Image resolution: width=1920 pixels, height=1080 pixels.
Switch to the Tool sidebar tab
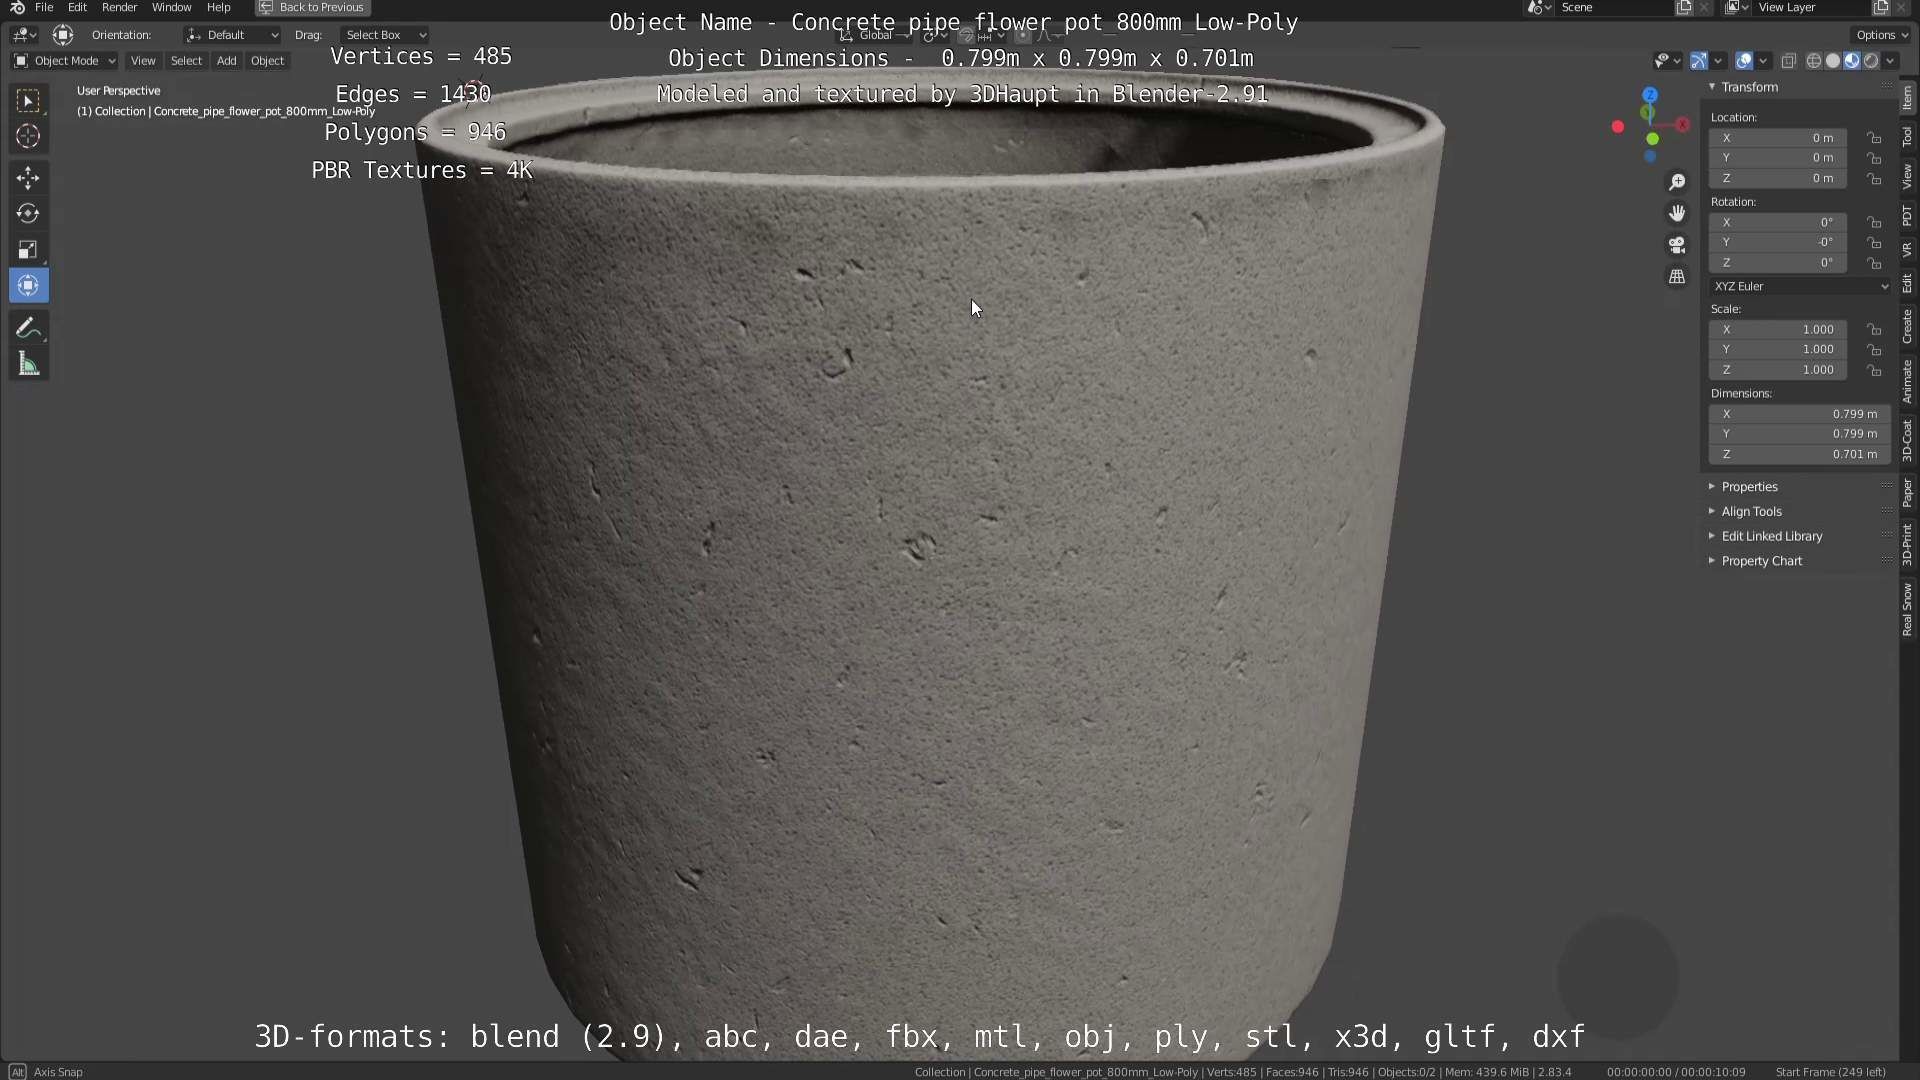click(x=1907, y=137)
